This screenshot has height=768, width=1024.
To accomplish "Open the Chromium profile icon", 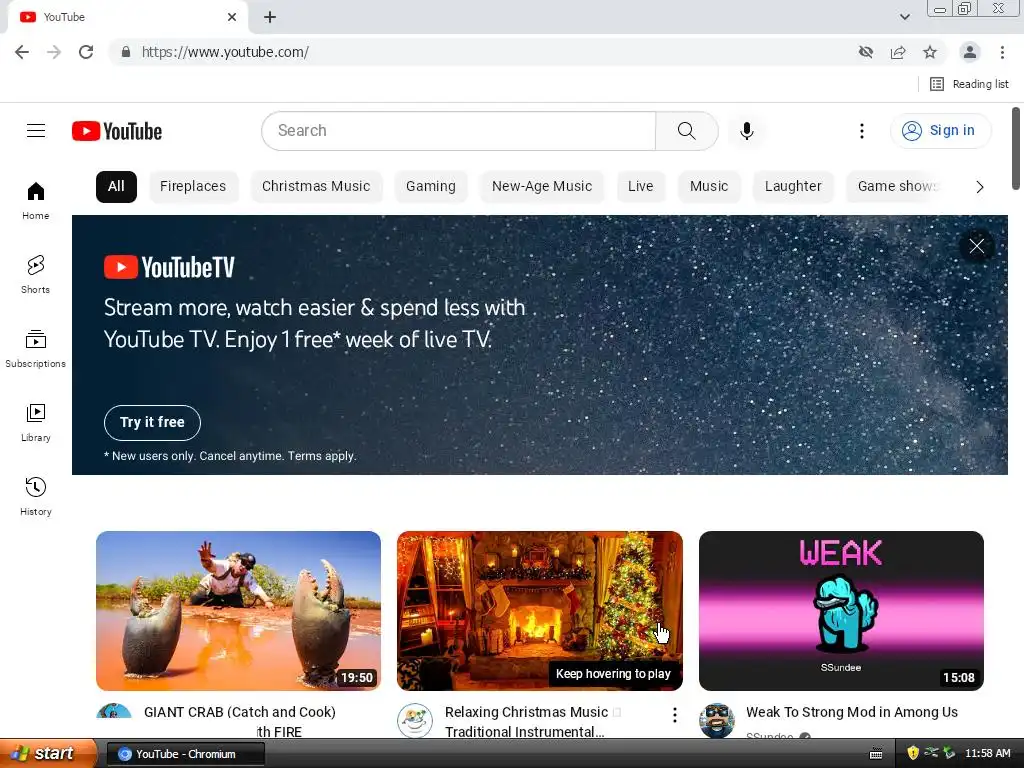I will coord(970,52).
